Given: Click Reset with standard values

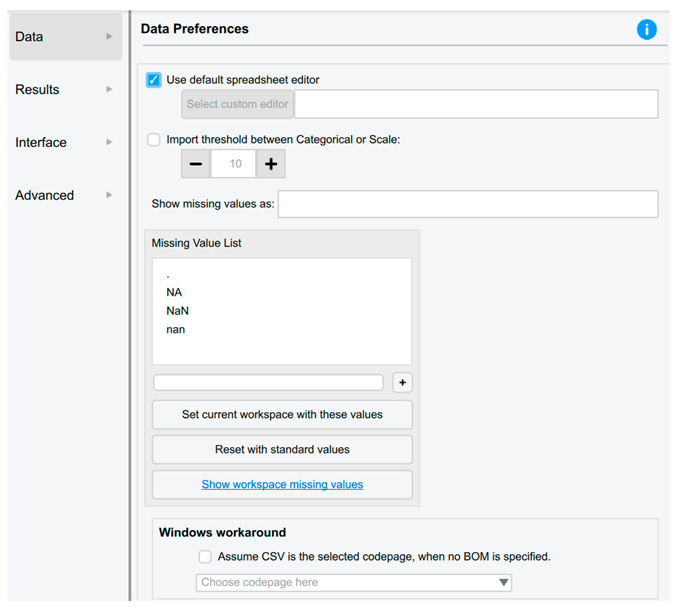Looking at the screenshot, I should (282, 449).
